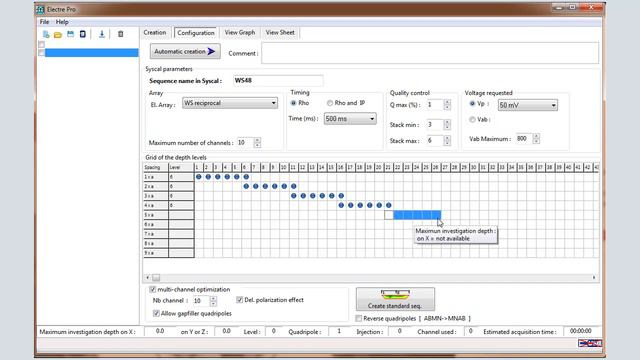This screenshot has height=360, width=640.
Task: Save the sequence with the disk icon
Action: (x=71, y=34)
